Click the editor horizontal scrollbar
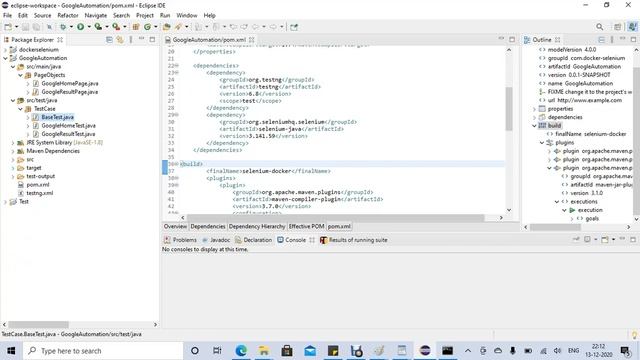Image resolution: width=640 pixels, height=360 pixels. 335,218
